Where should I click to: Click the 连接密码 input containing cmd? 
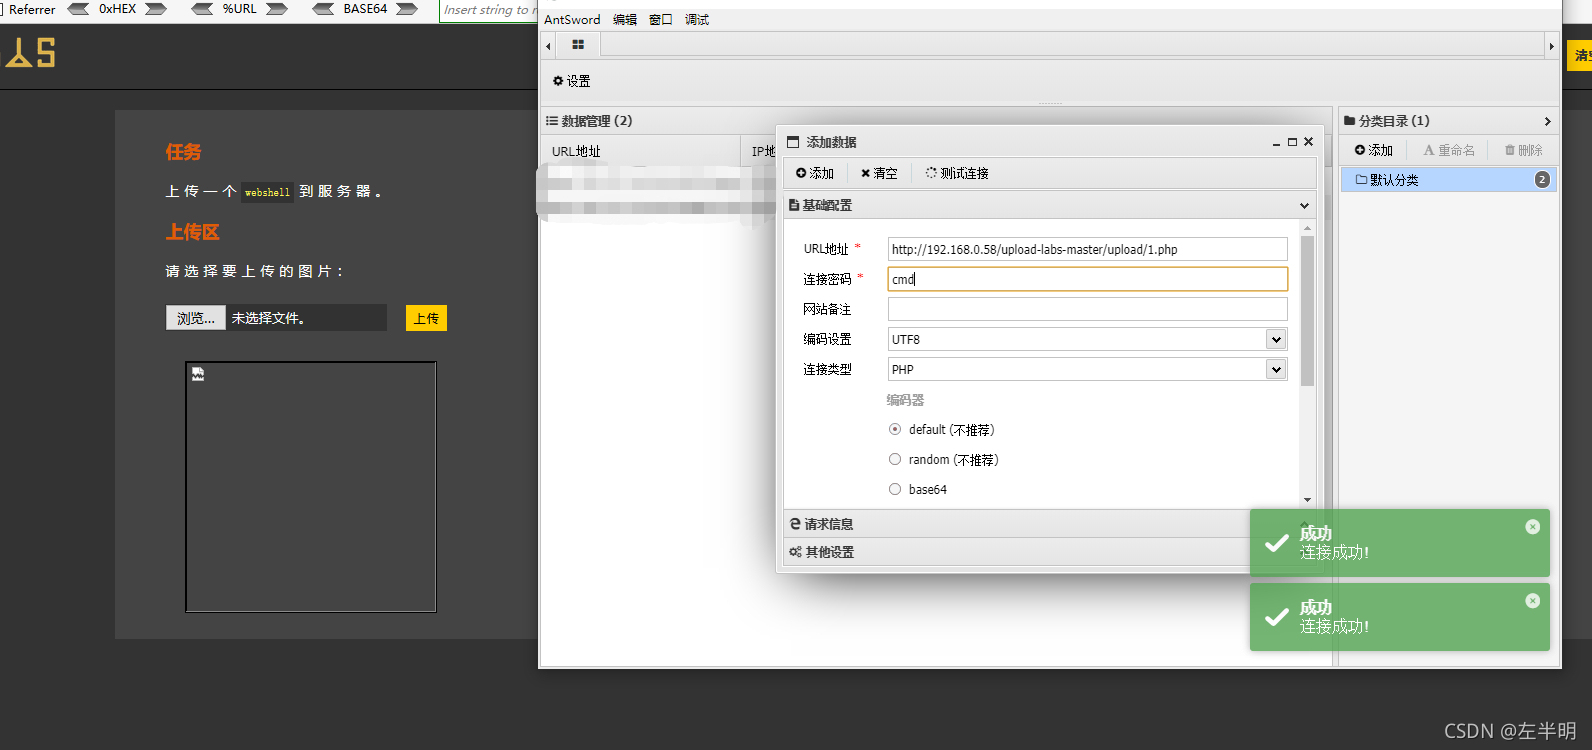(1087, 279)
